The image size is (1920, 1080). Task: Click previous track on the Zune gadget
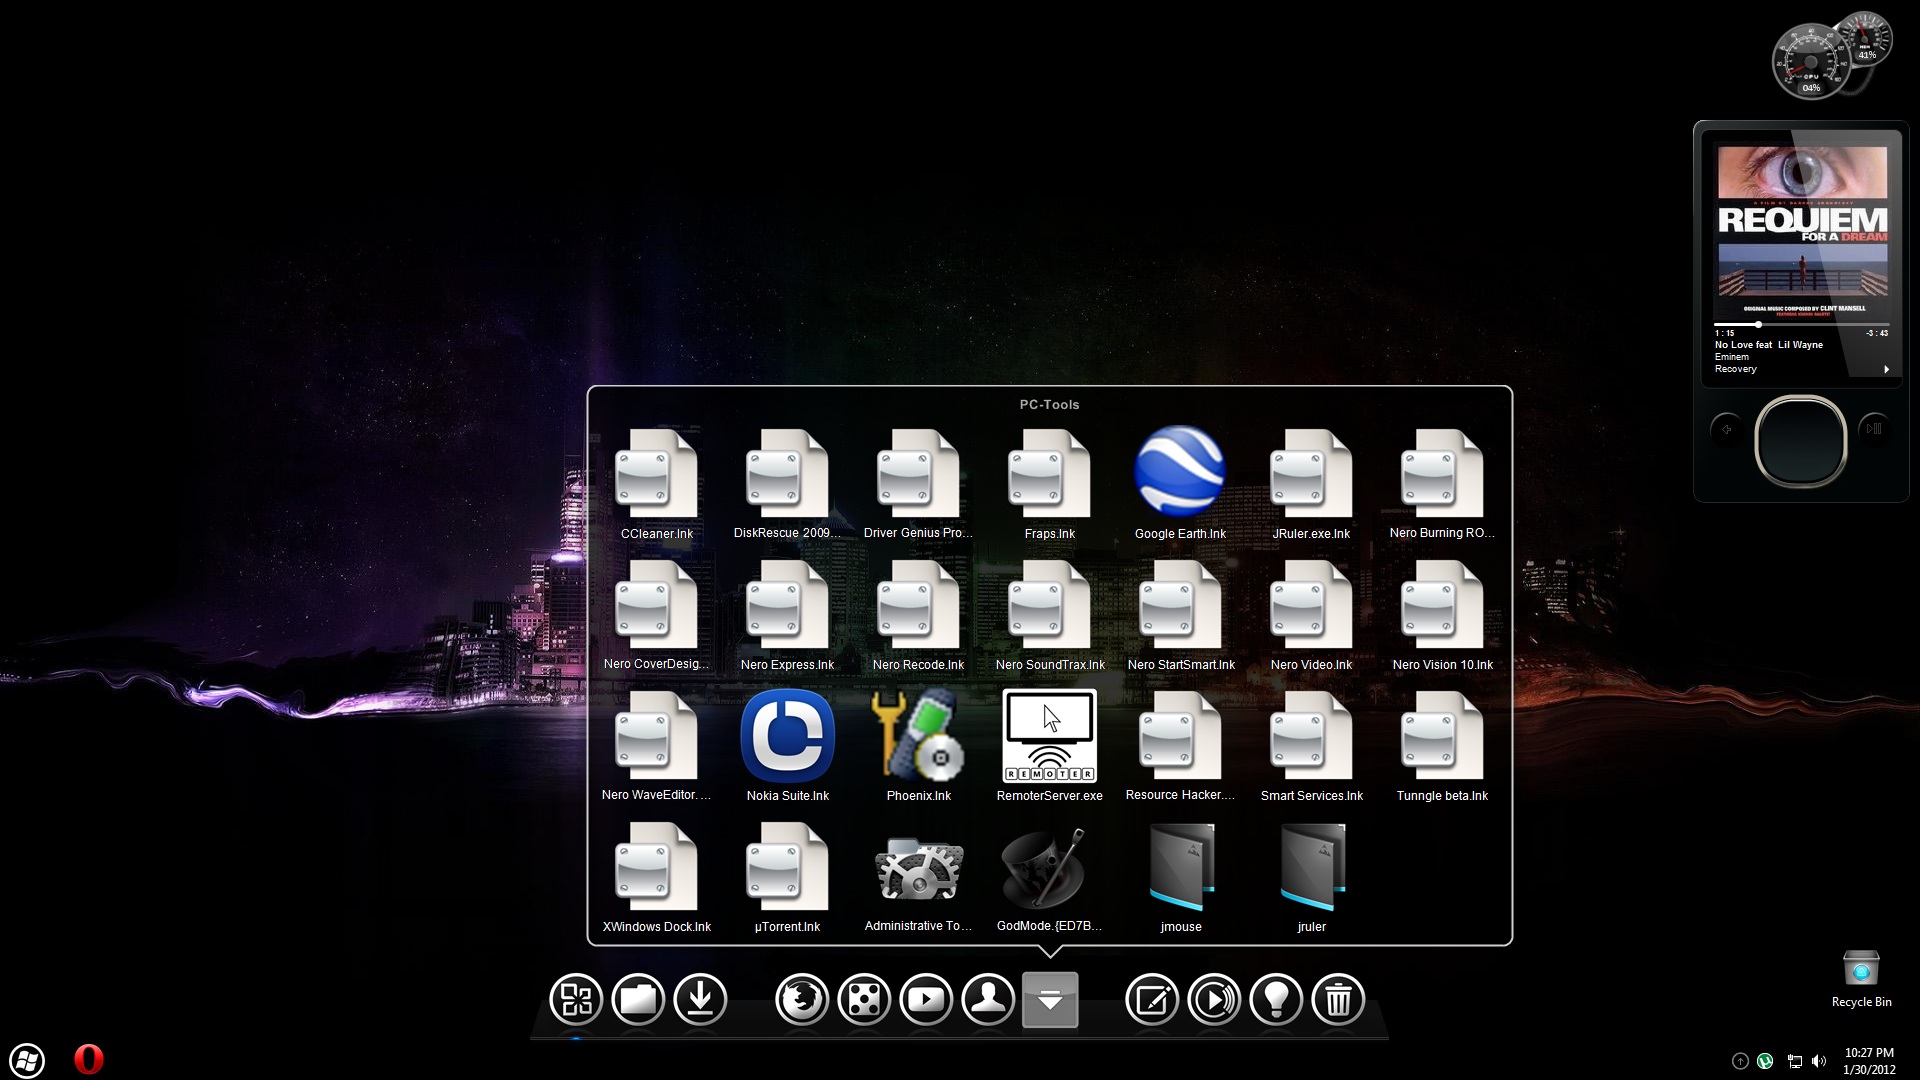click(x=1727, y=429)
